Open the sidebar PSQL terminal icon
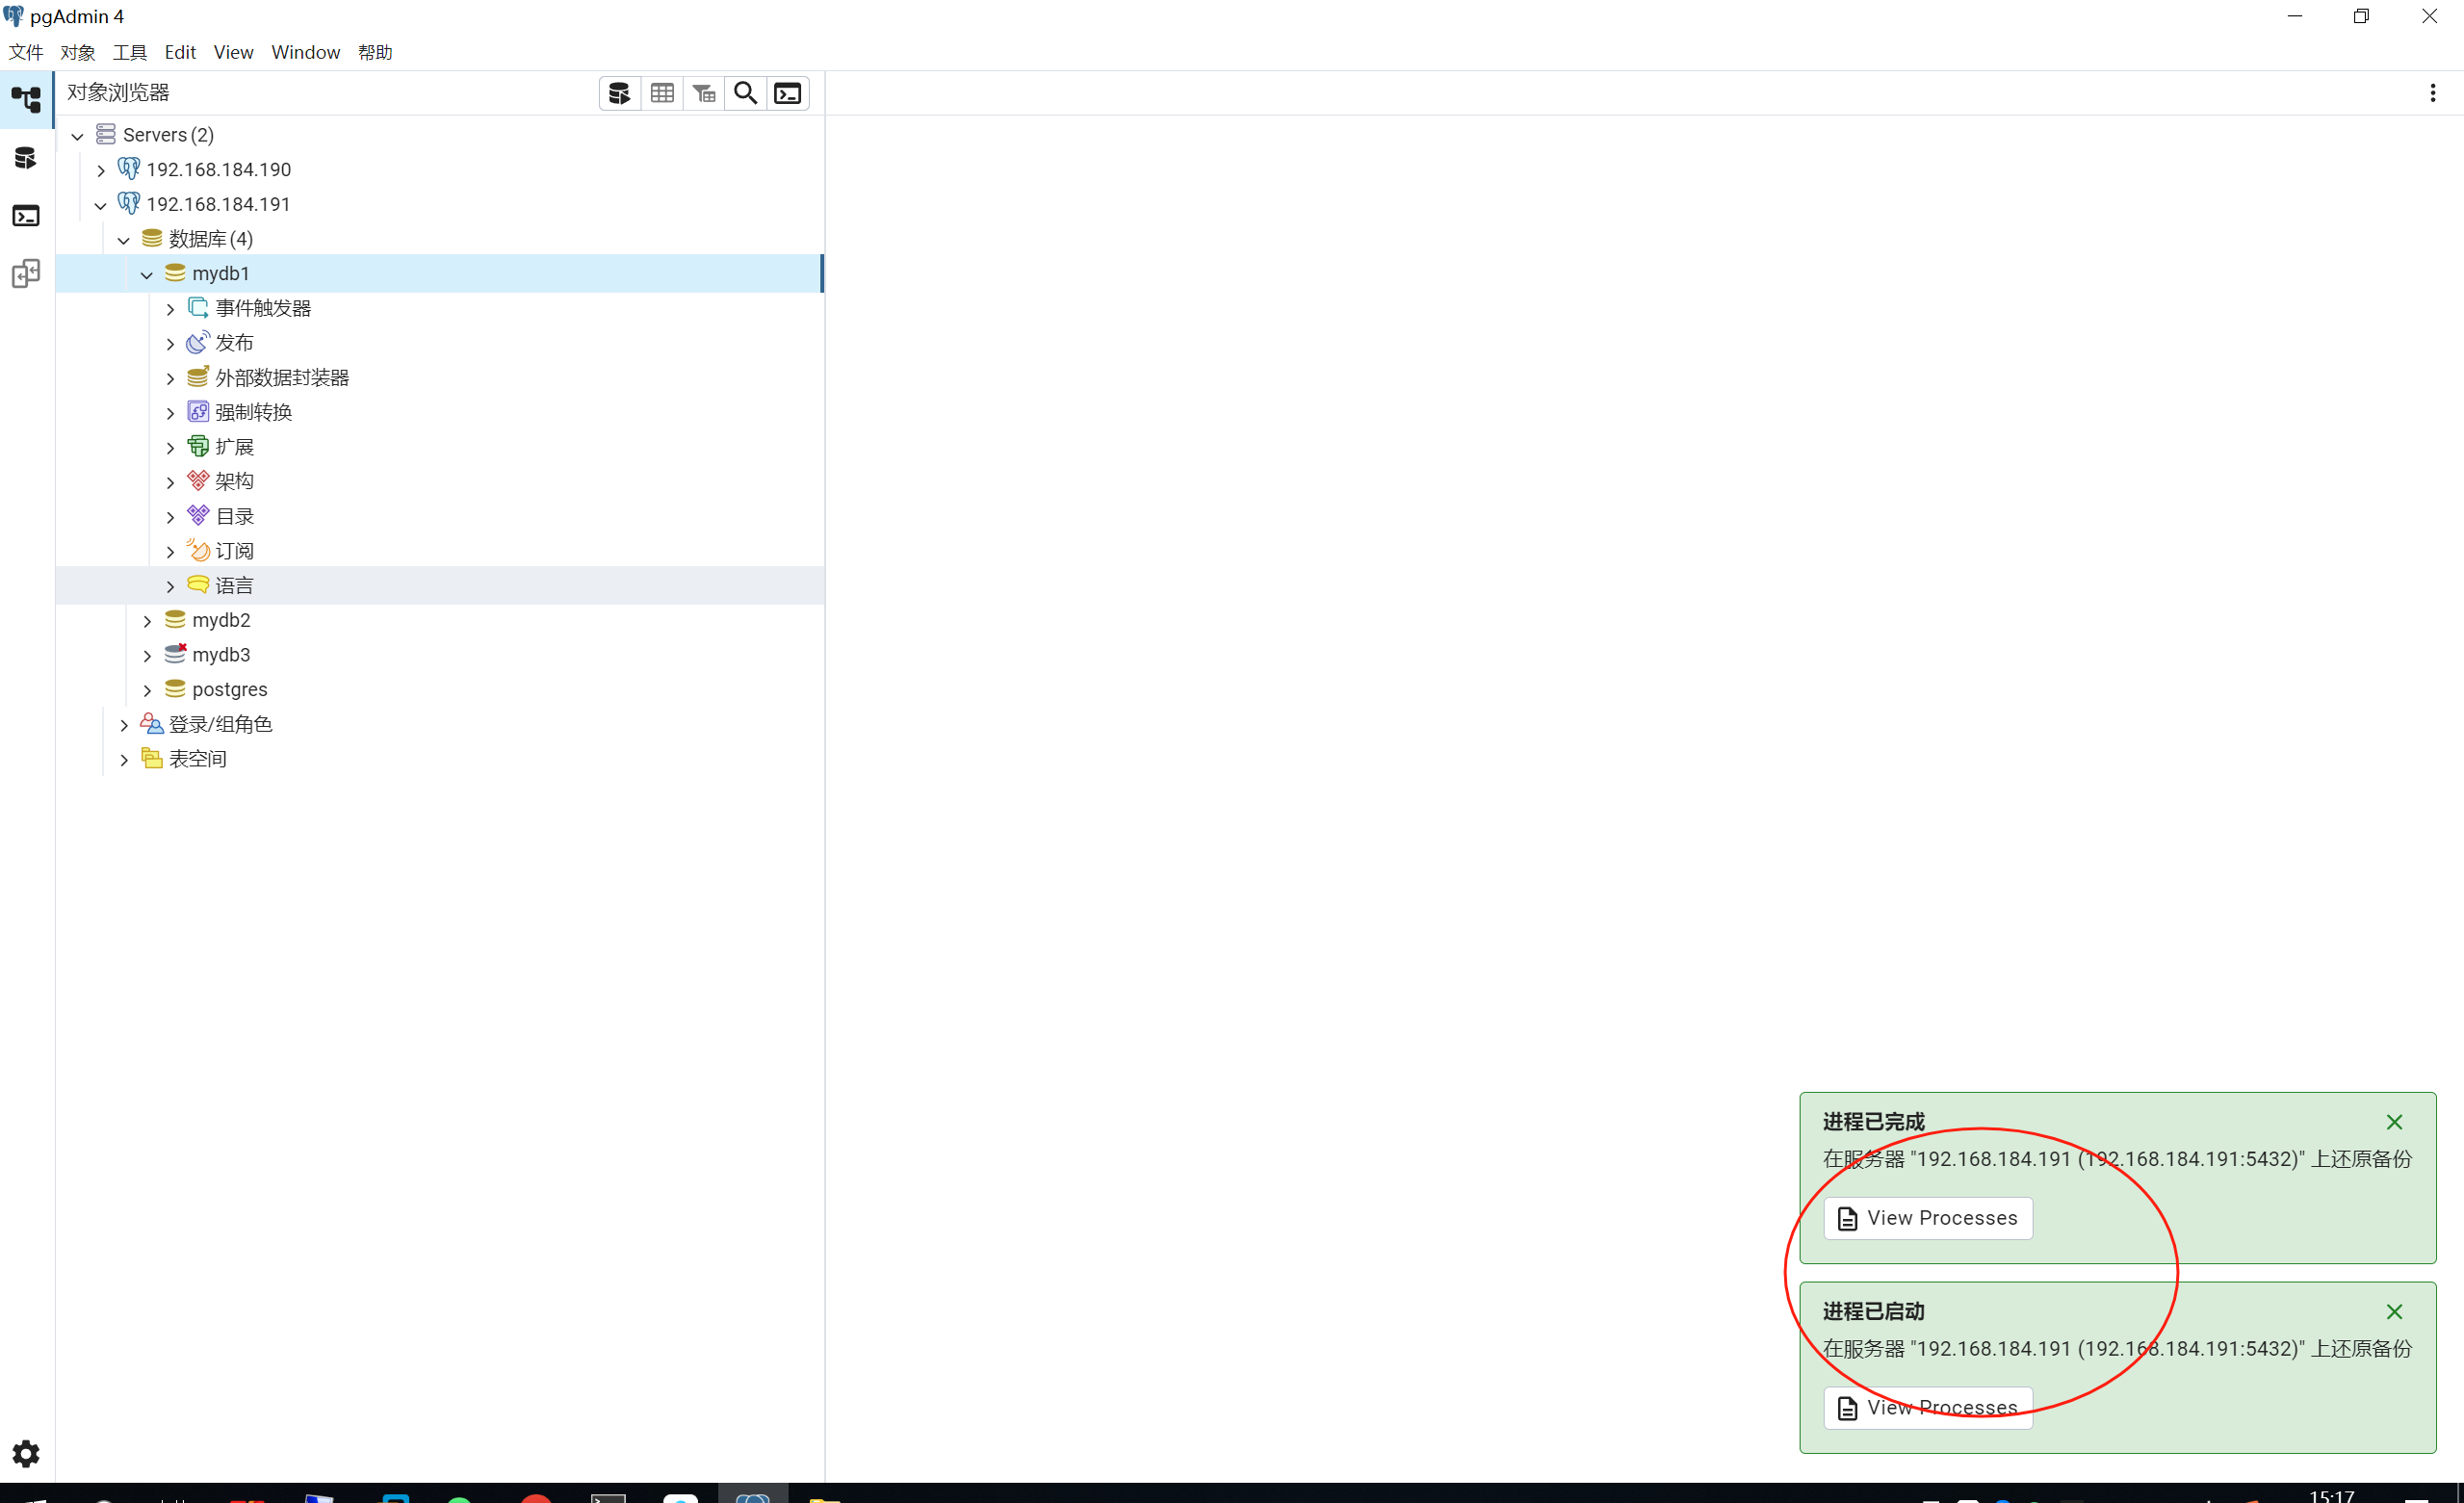2464x1503 pixels. click(26, 216)
